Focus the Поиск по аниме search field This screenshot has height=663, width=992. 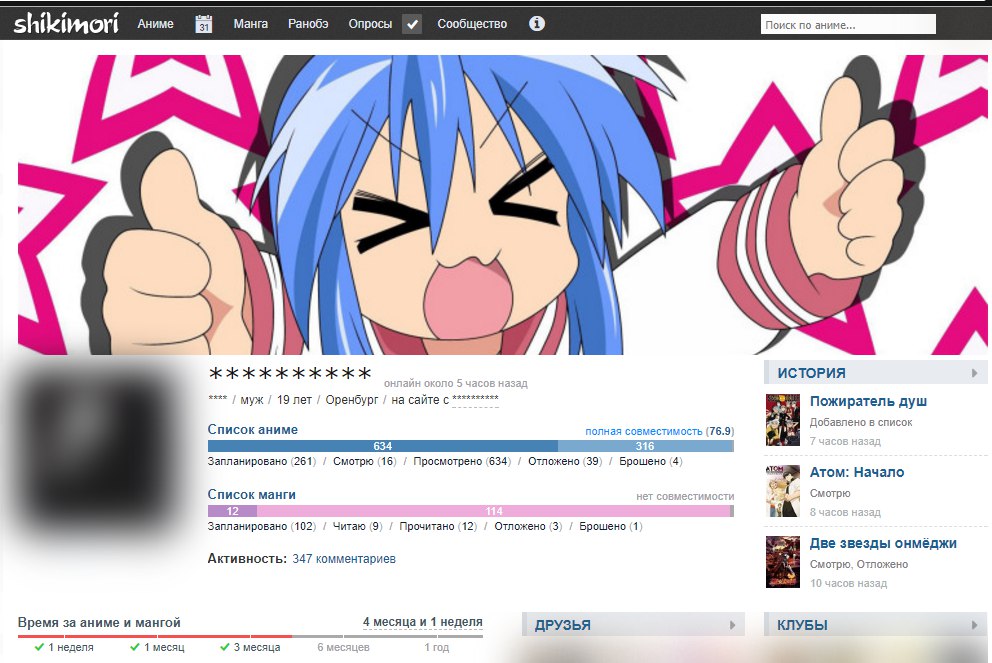click(x=848, y=25)
